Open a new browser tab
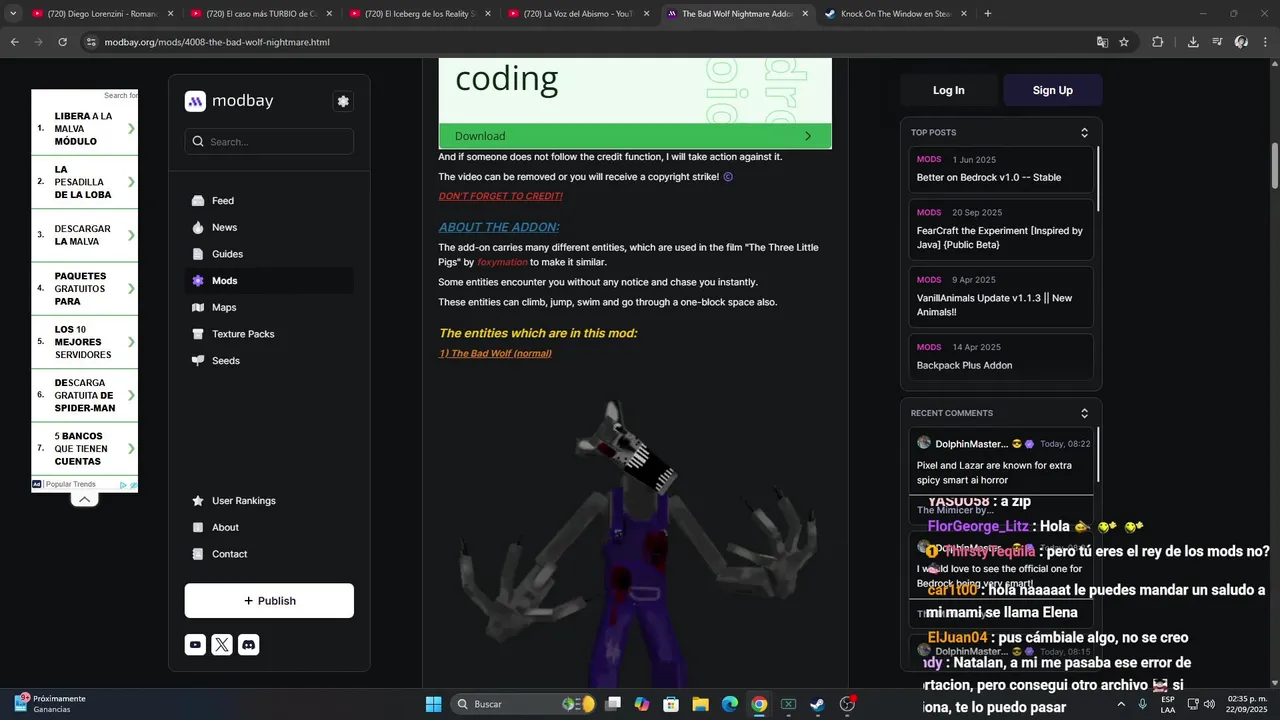Screen dimensions: 1280x720 [x=988, y=14]
